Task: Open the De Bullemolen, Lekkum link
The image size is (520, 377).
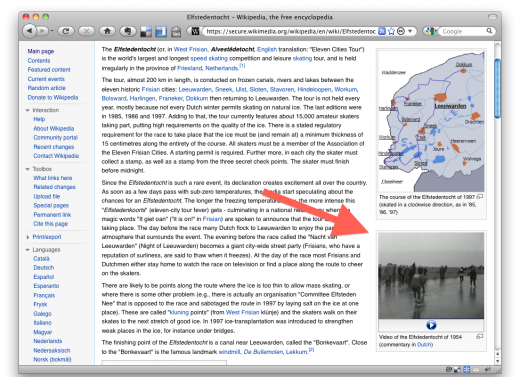Action: point(275,352)
